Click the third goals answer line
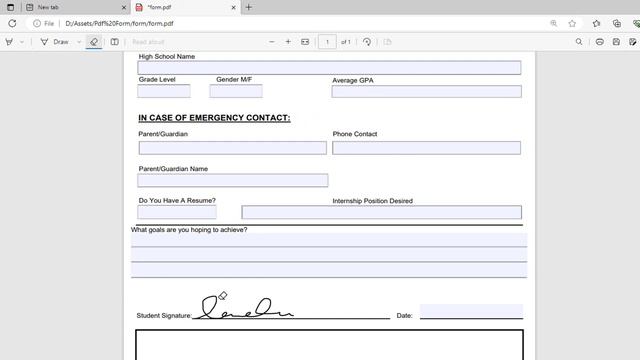640x360 pixels. (x=329, y=270)
